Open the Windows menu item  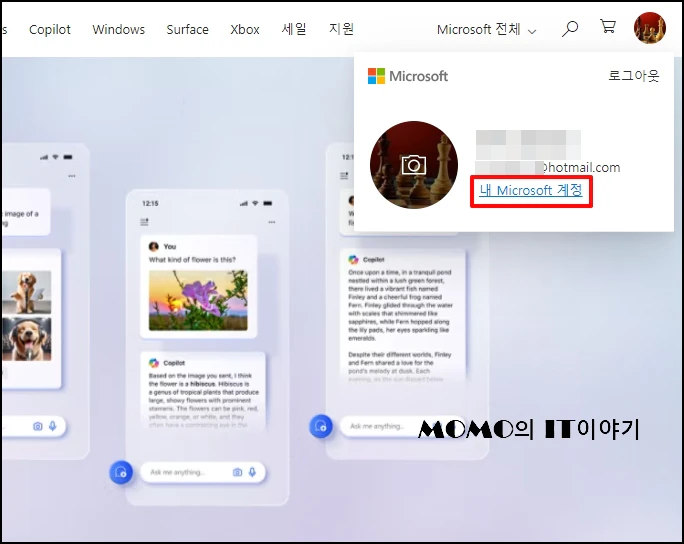119,30
